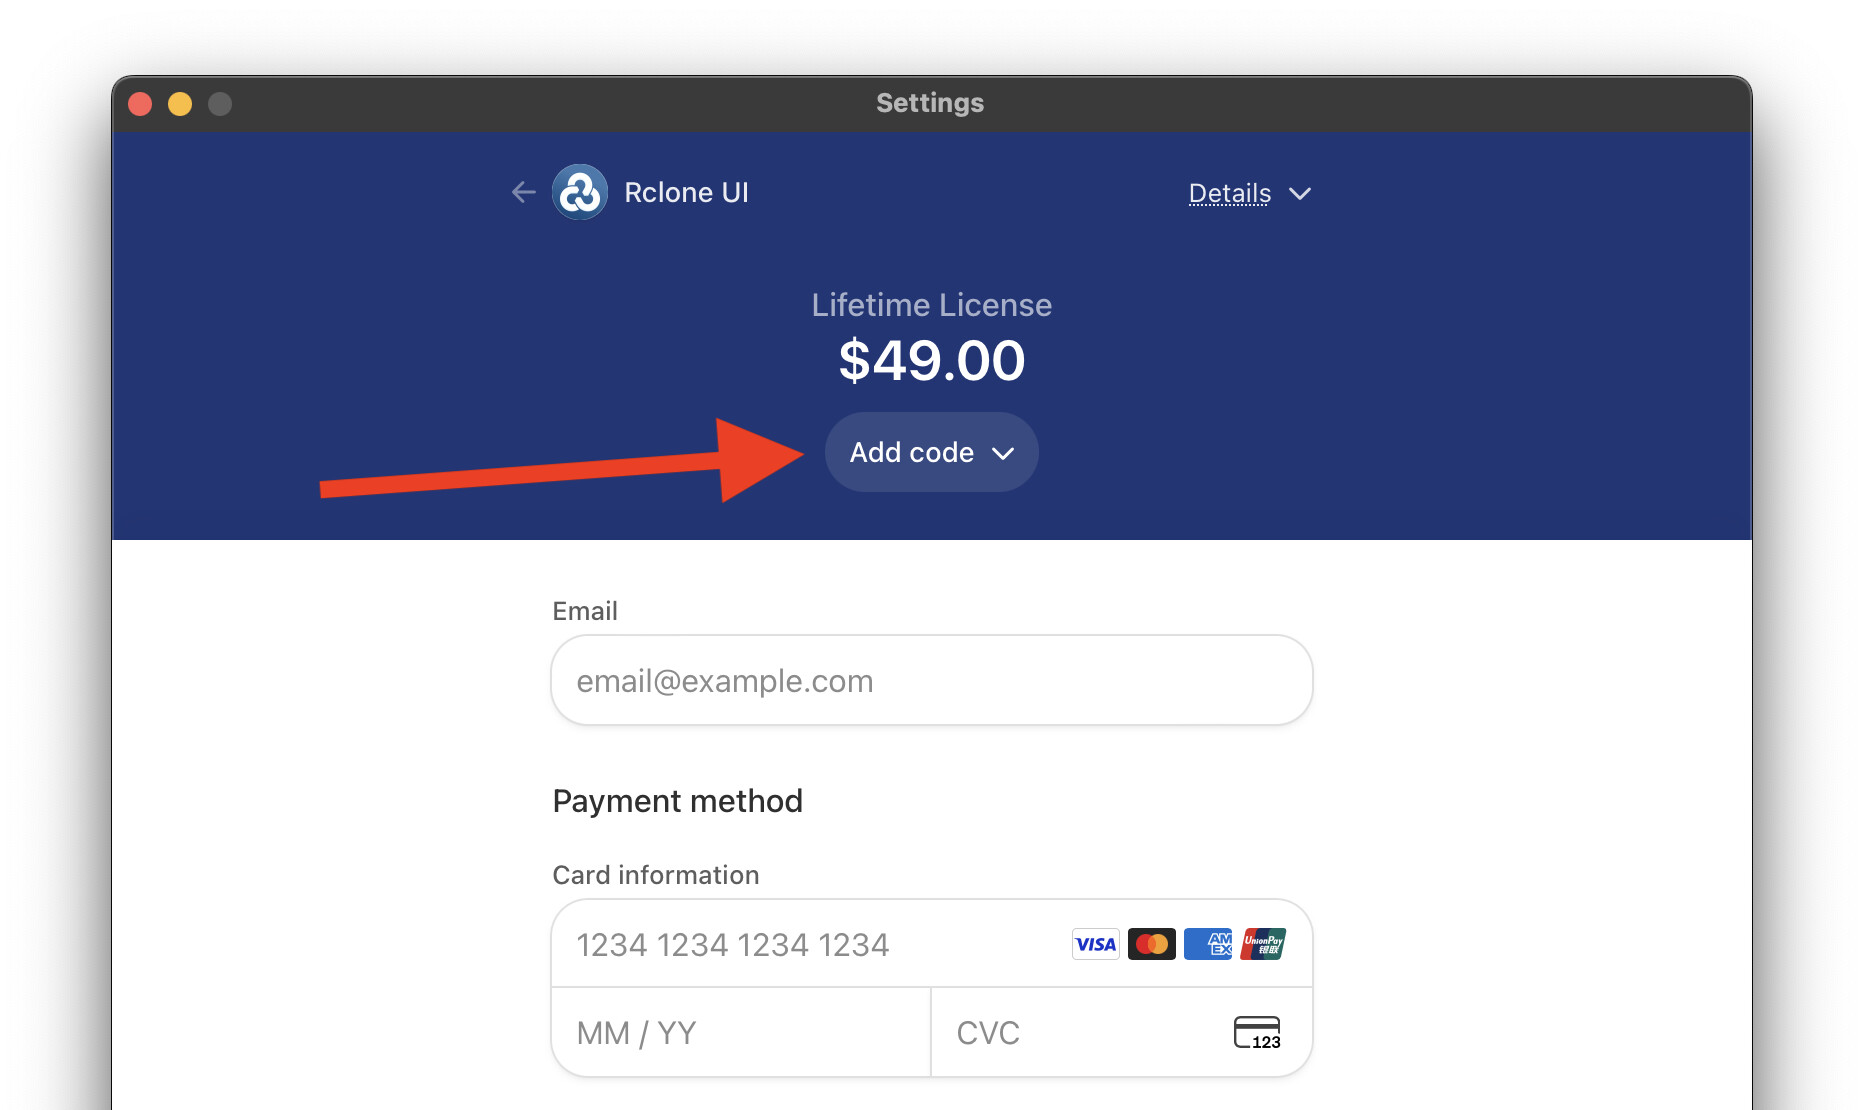The width and height of the screenshot is (1864, 1110).
Task: Expand the Add code dropdown
Action: (930, 452)
